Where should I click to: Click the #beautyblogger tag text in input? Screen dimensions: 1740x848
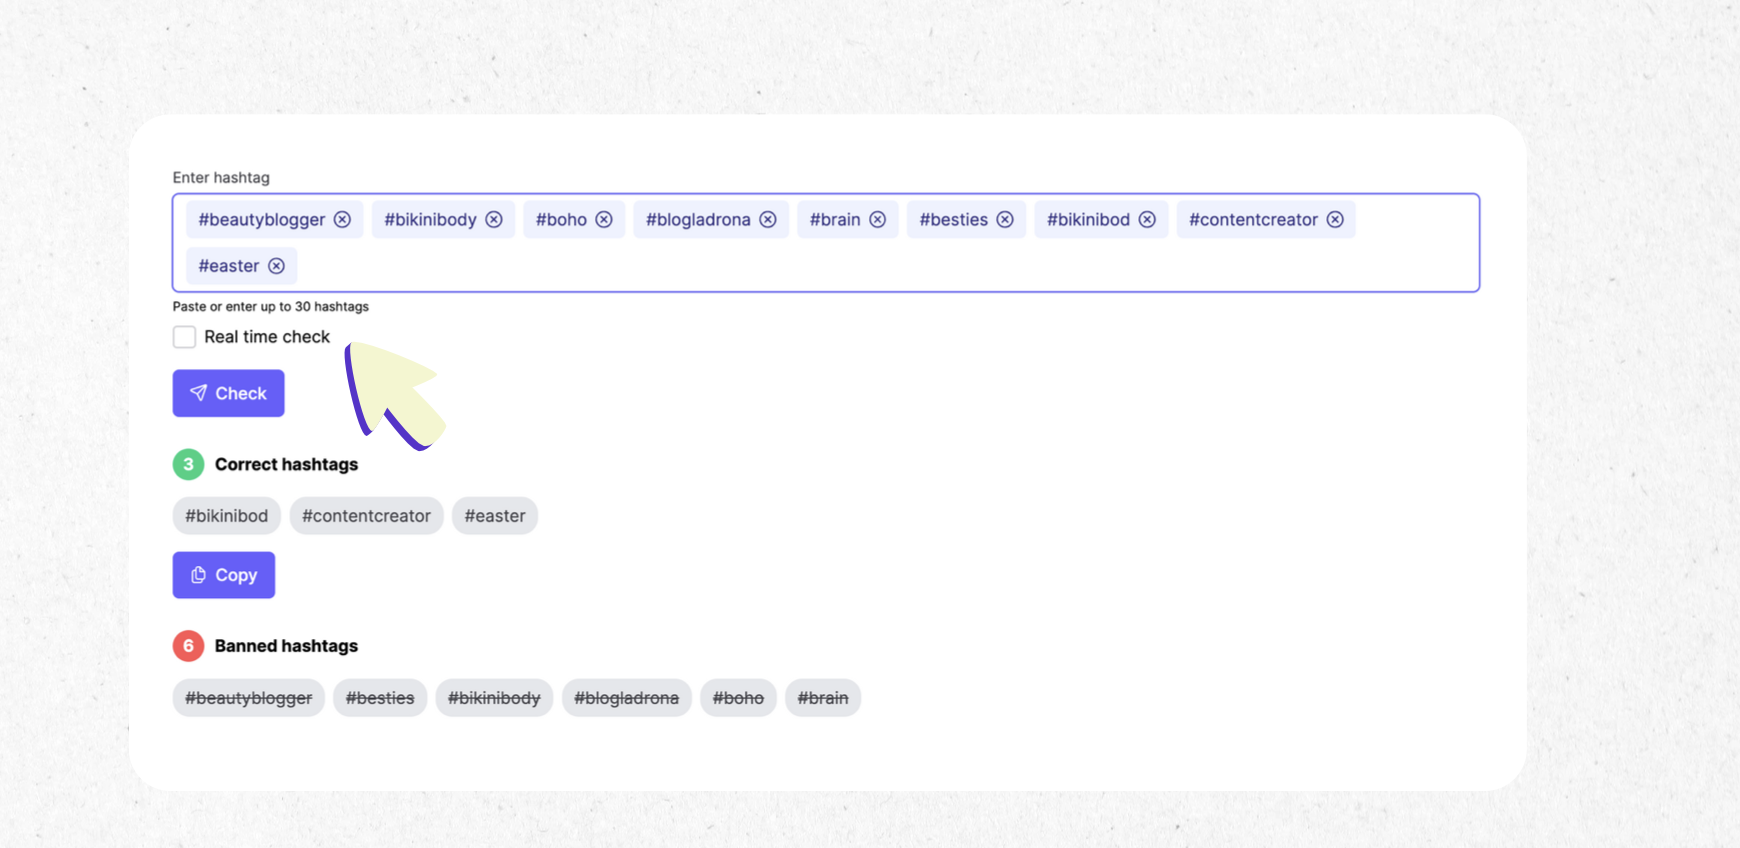point(262,219)
